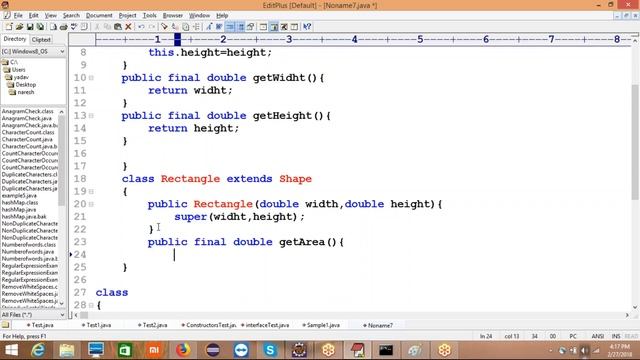Toggle INS mode in the status bar

click(x=616, y=336)
